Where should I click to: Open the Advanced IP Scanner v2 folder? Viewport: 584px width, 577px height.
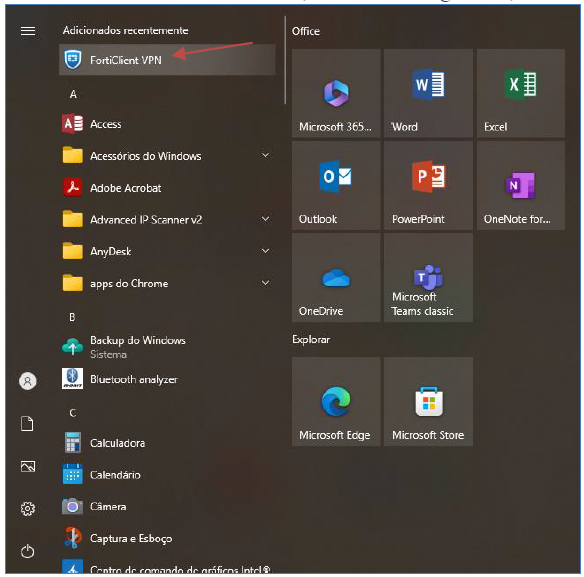click(x=167, y=220)
